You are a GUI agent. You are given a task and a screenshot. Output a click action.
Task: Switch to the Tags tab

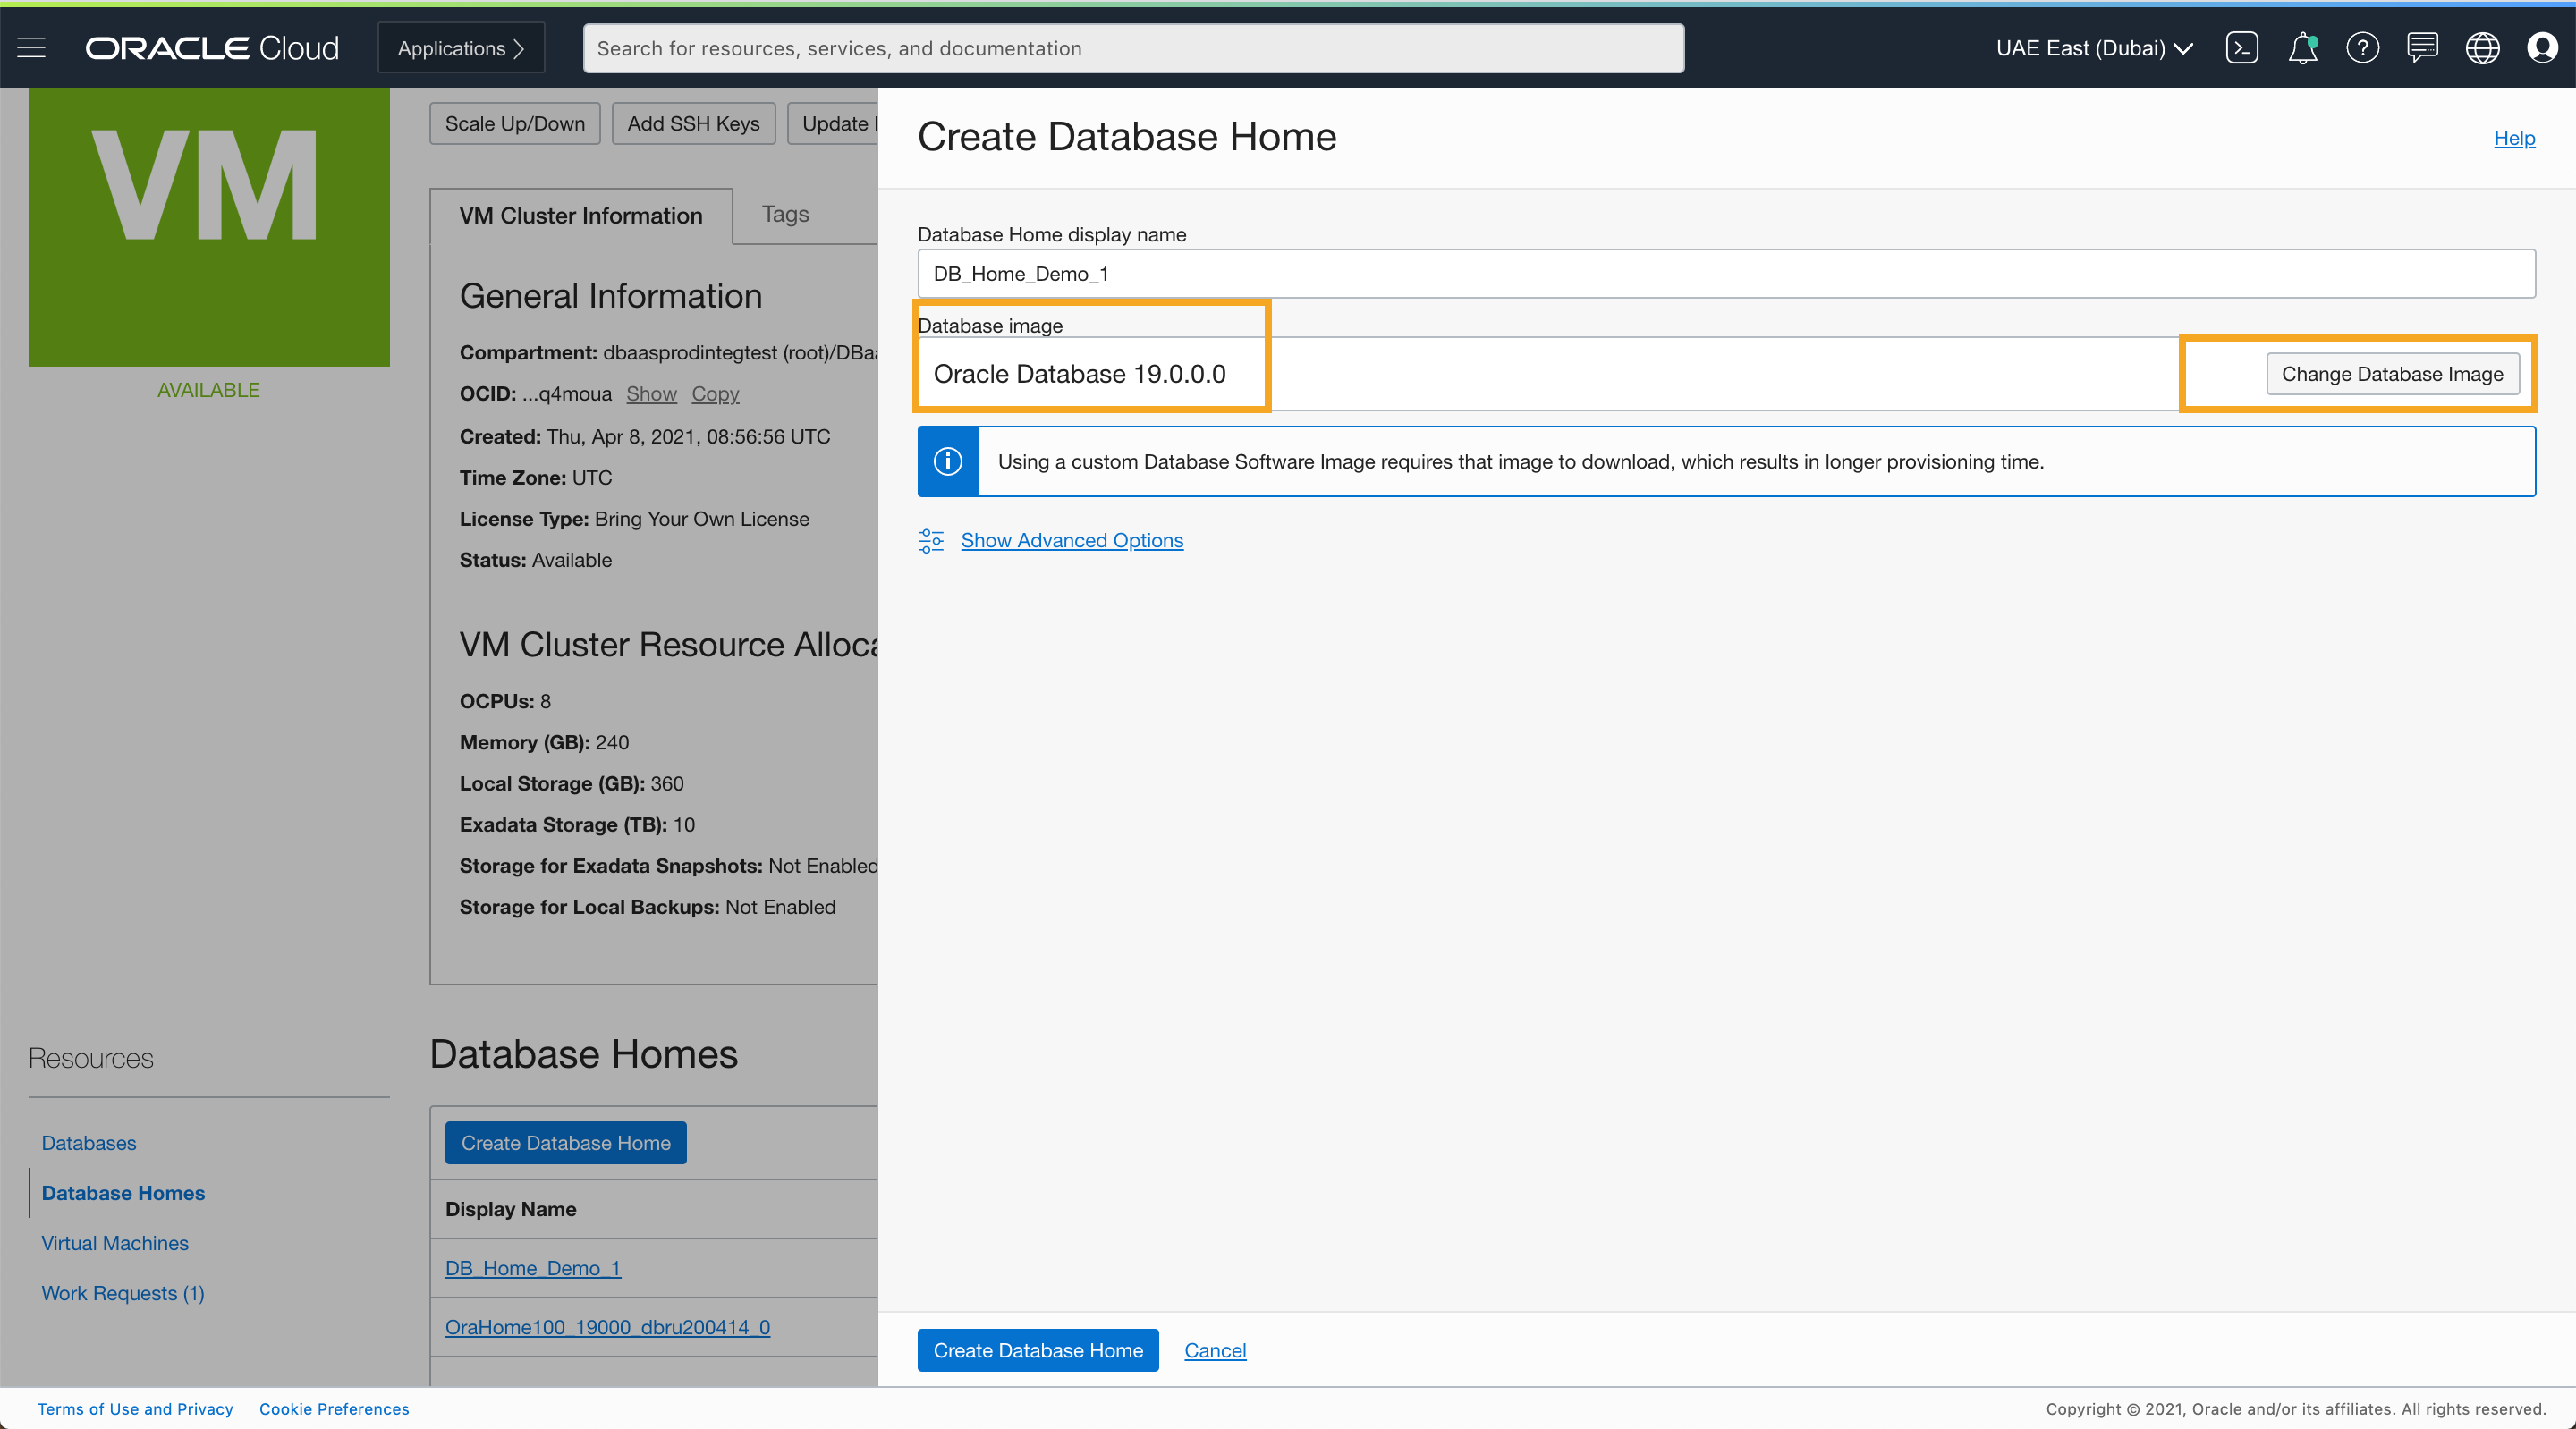785,214
